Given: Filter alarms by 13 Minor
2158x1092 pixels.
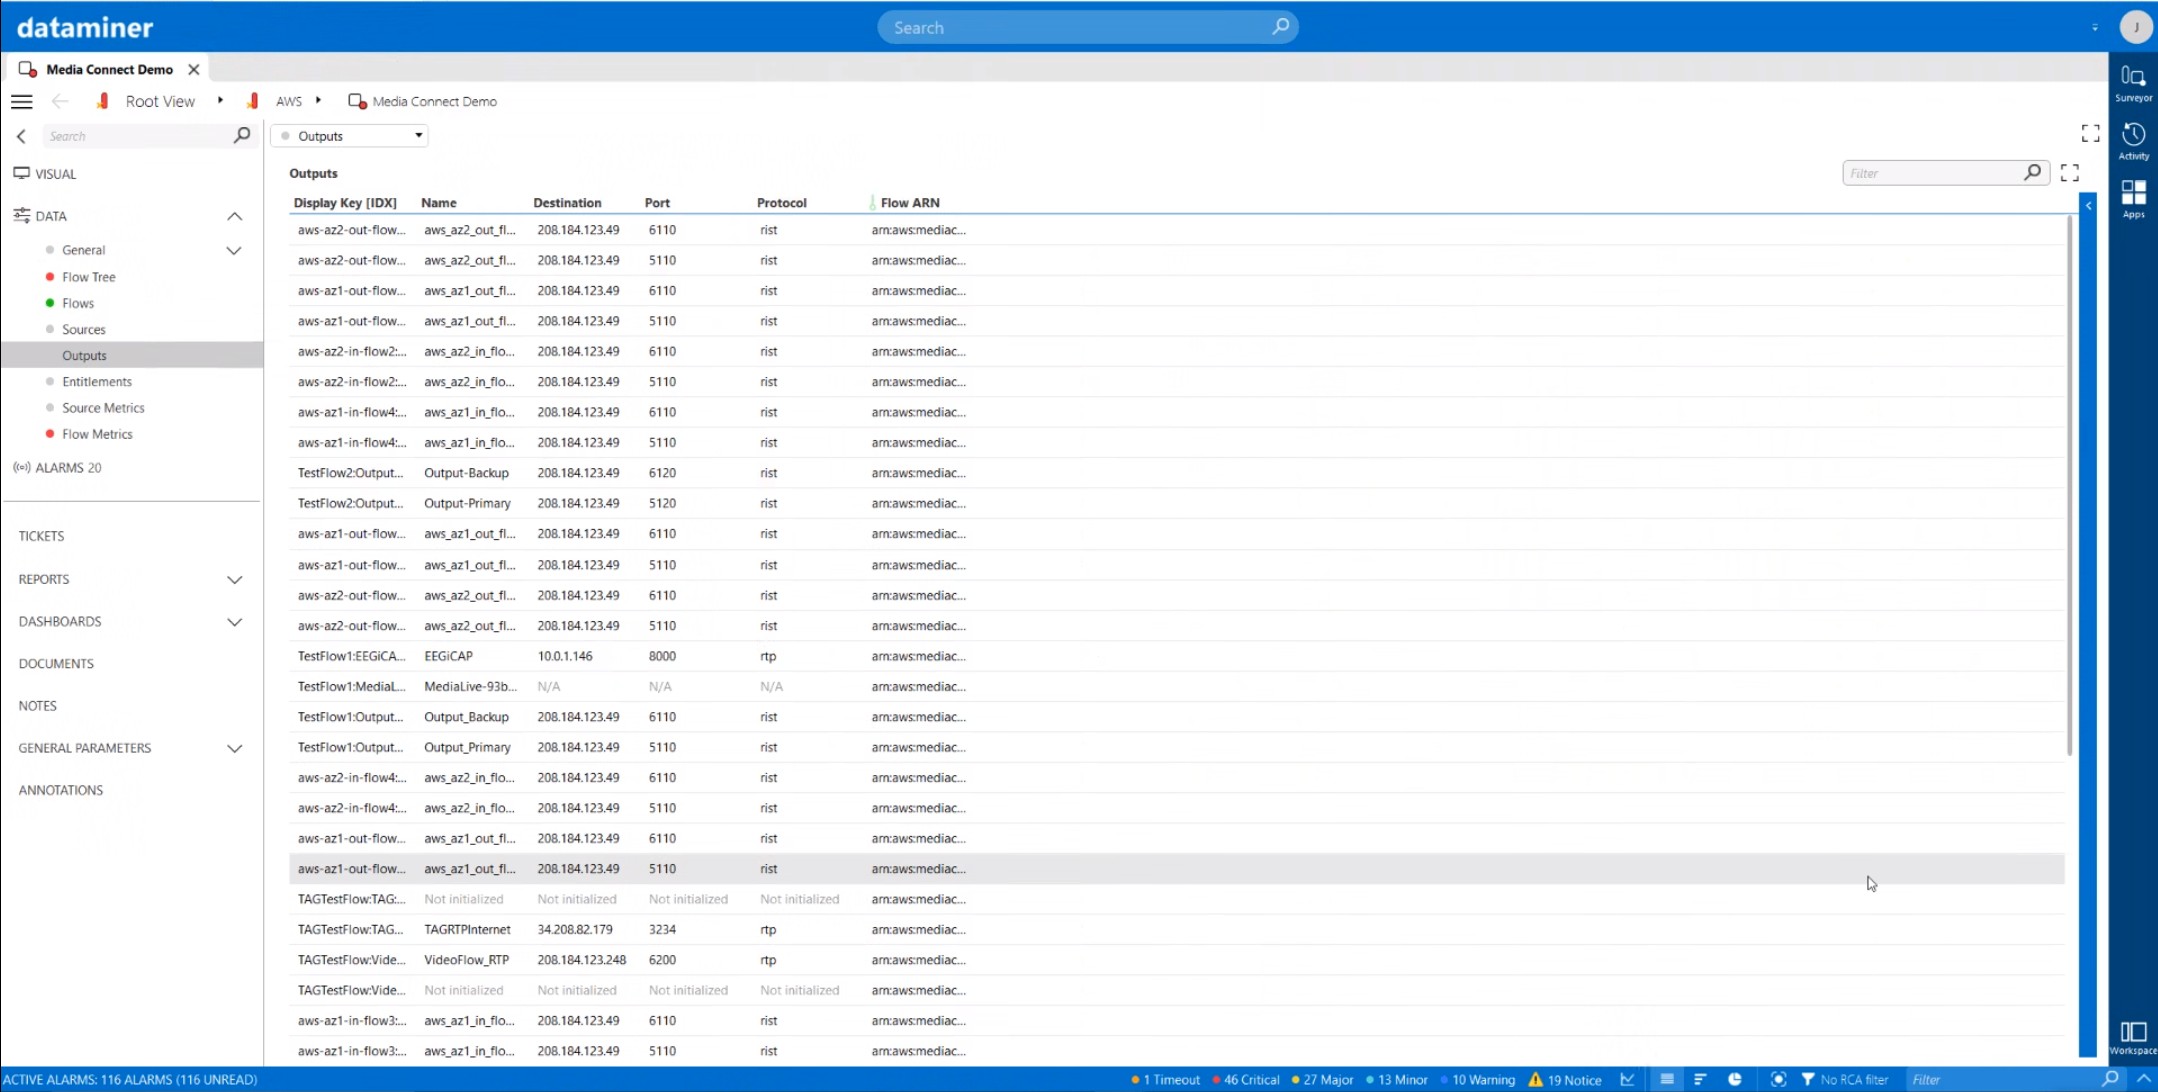Looking at the screenshot, I should (x=1397, y=1079).
